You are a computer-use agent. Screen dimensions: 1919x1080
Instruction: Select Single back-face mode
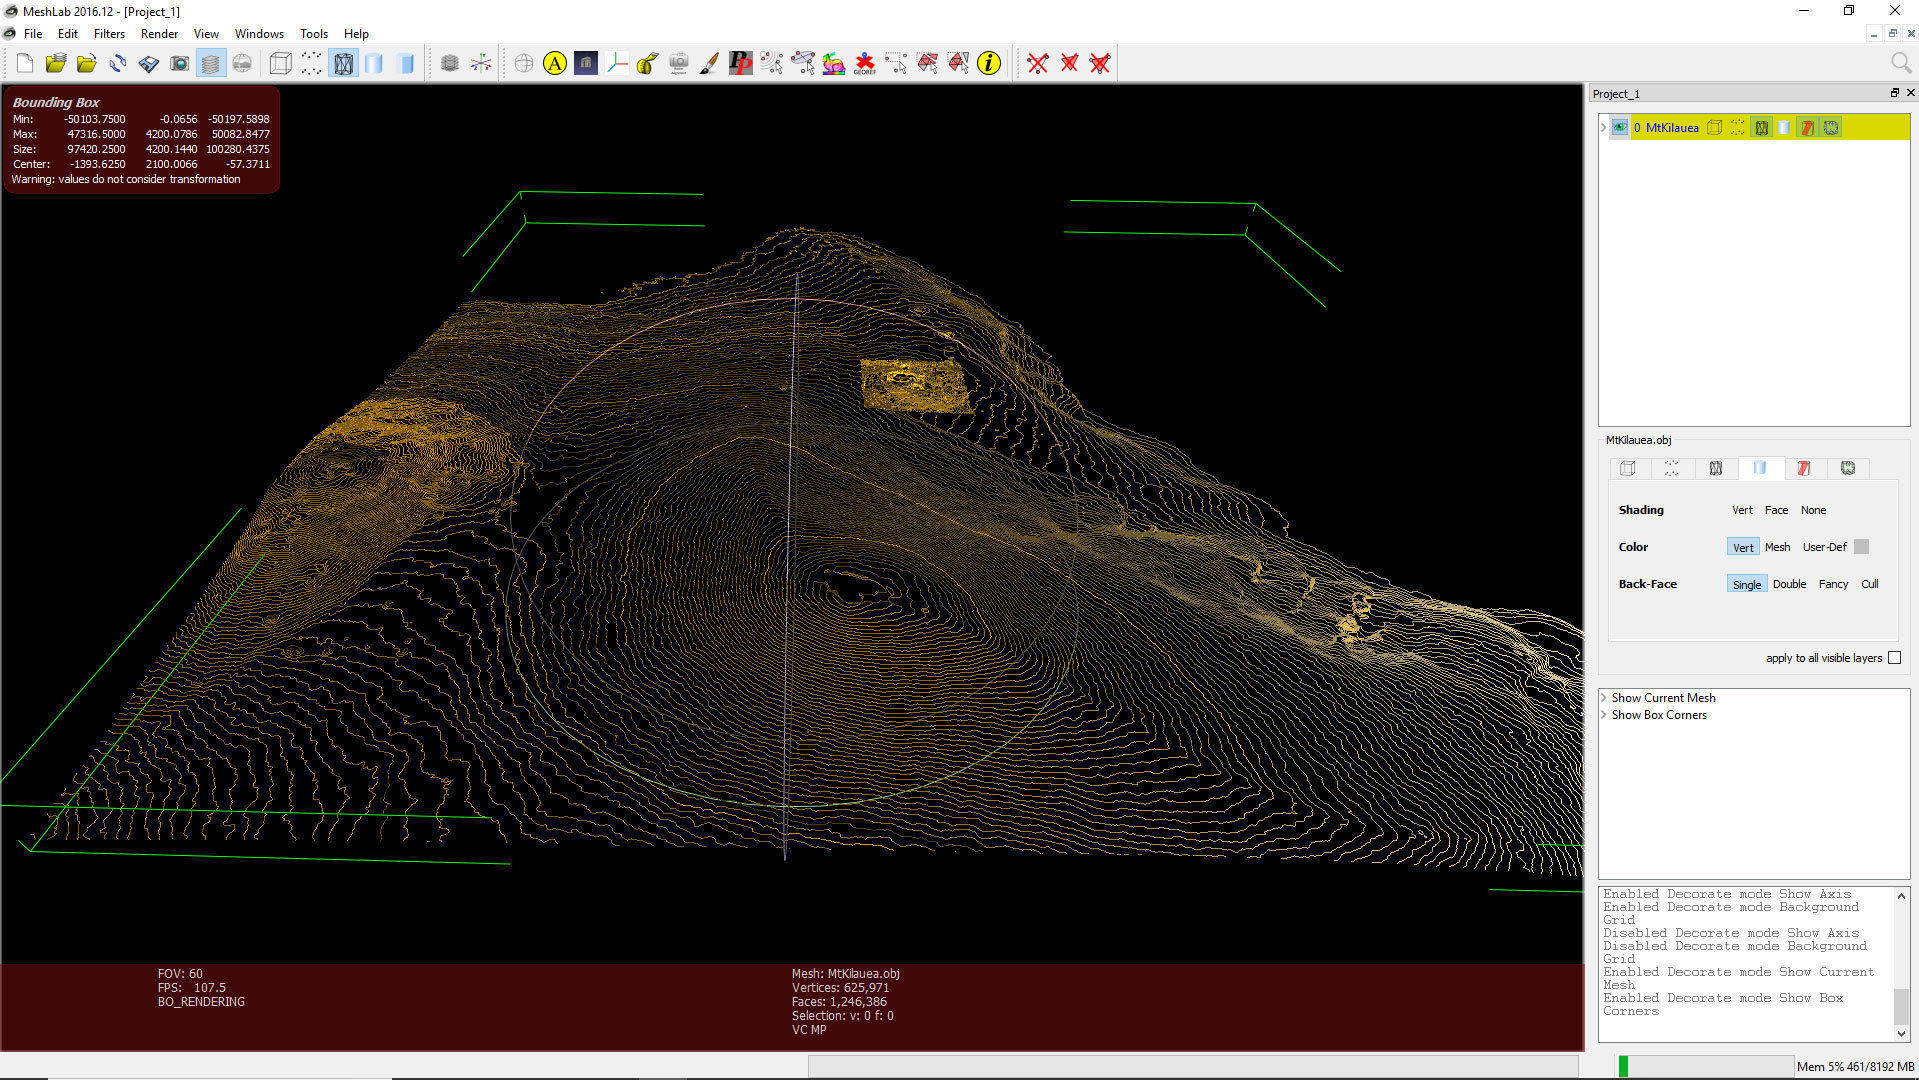(x=1747, y=584)
